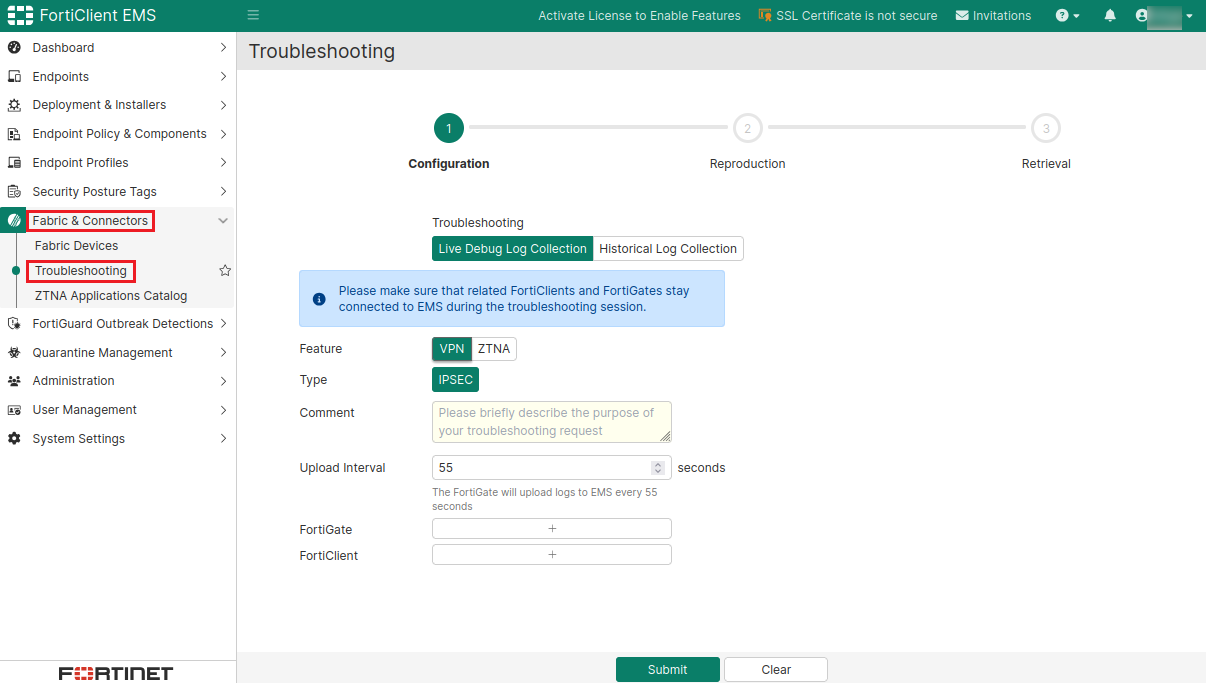
Task: Click the Dashboard gauge icon
Action: (x=14, y=48)
